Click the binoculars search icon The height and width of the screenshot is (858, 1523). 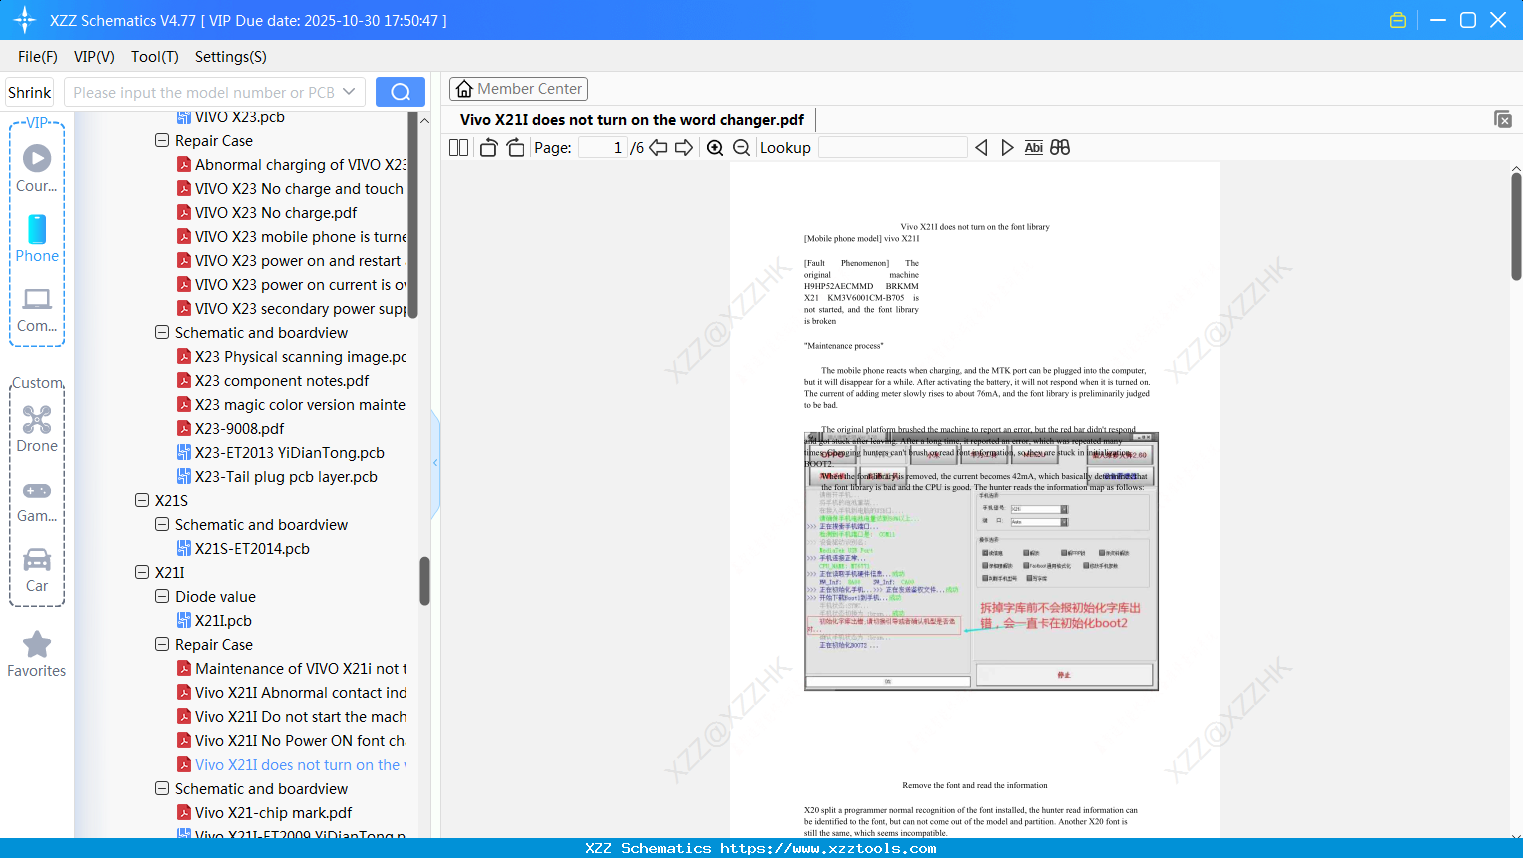(1060, 148)
